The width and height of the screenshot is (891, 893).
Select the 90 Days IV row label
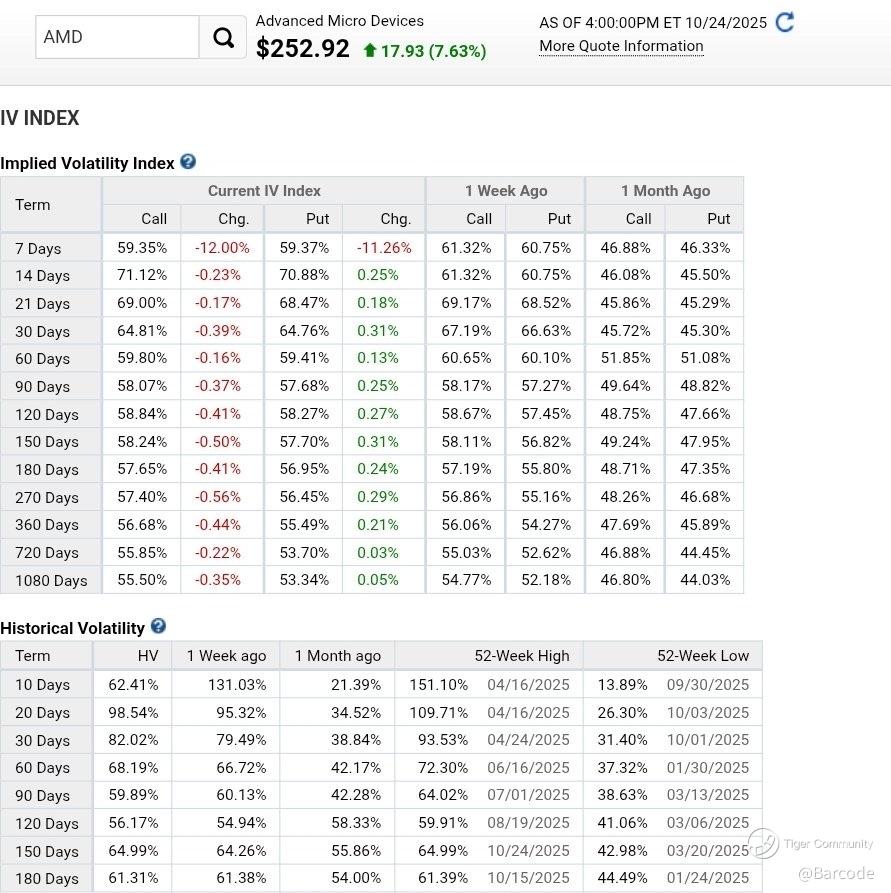point(43,387)
